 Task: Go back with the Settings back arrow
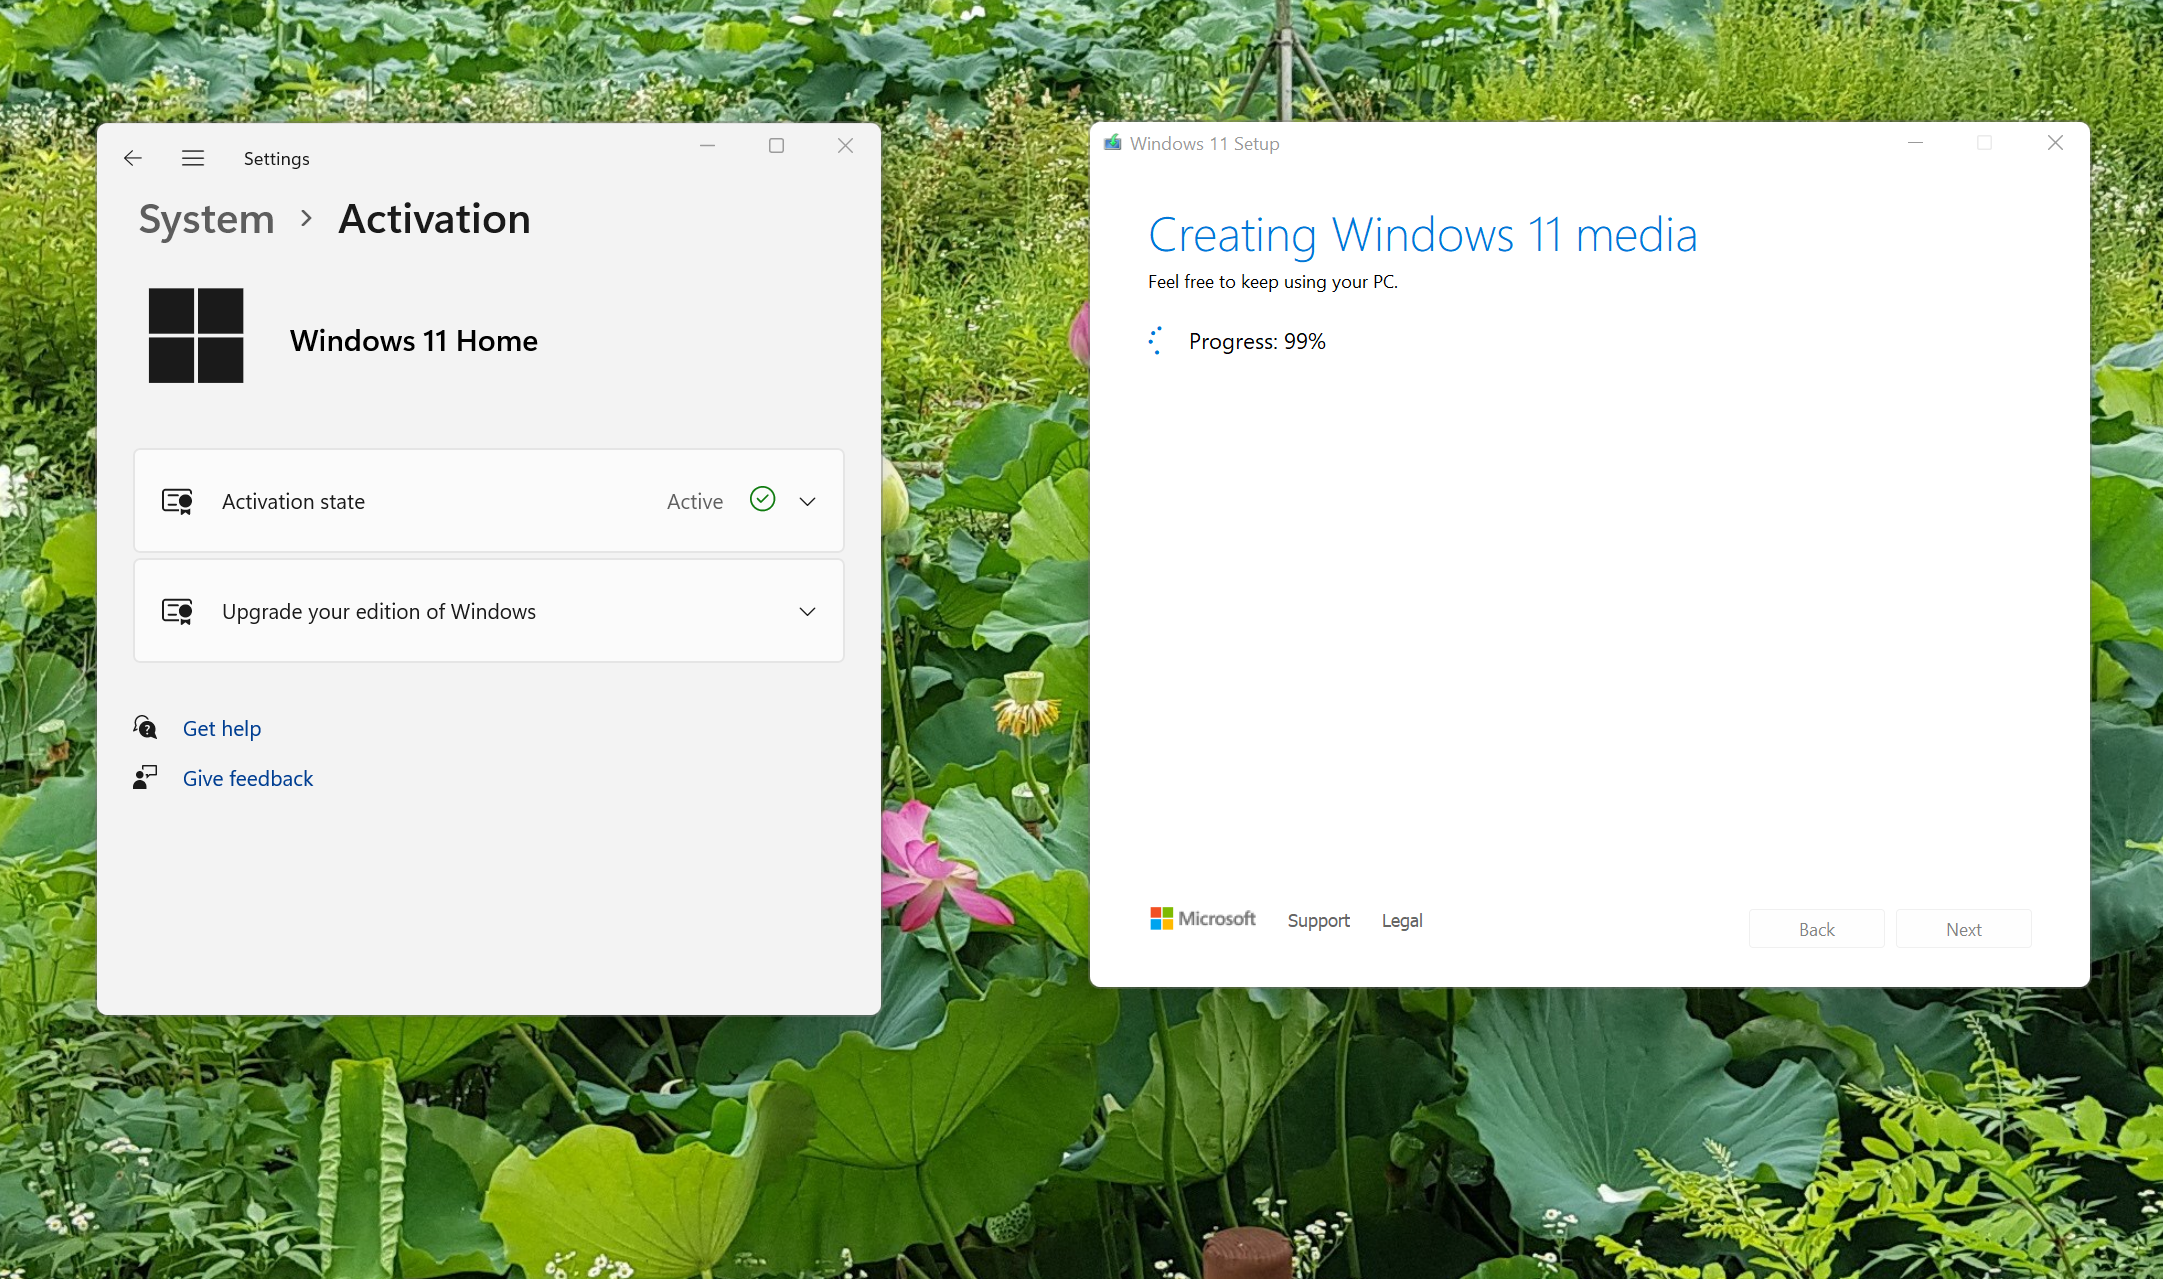(x=133, y=158)
